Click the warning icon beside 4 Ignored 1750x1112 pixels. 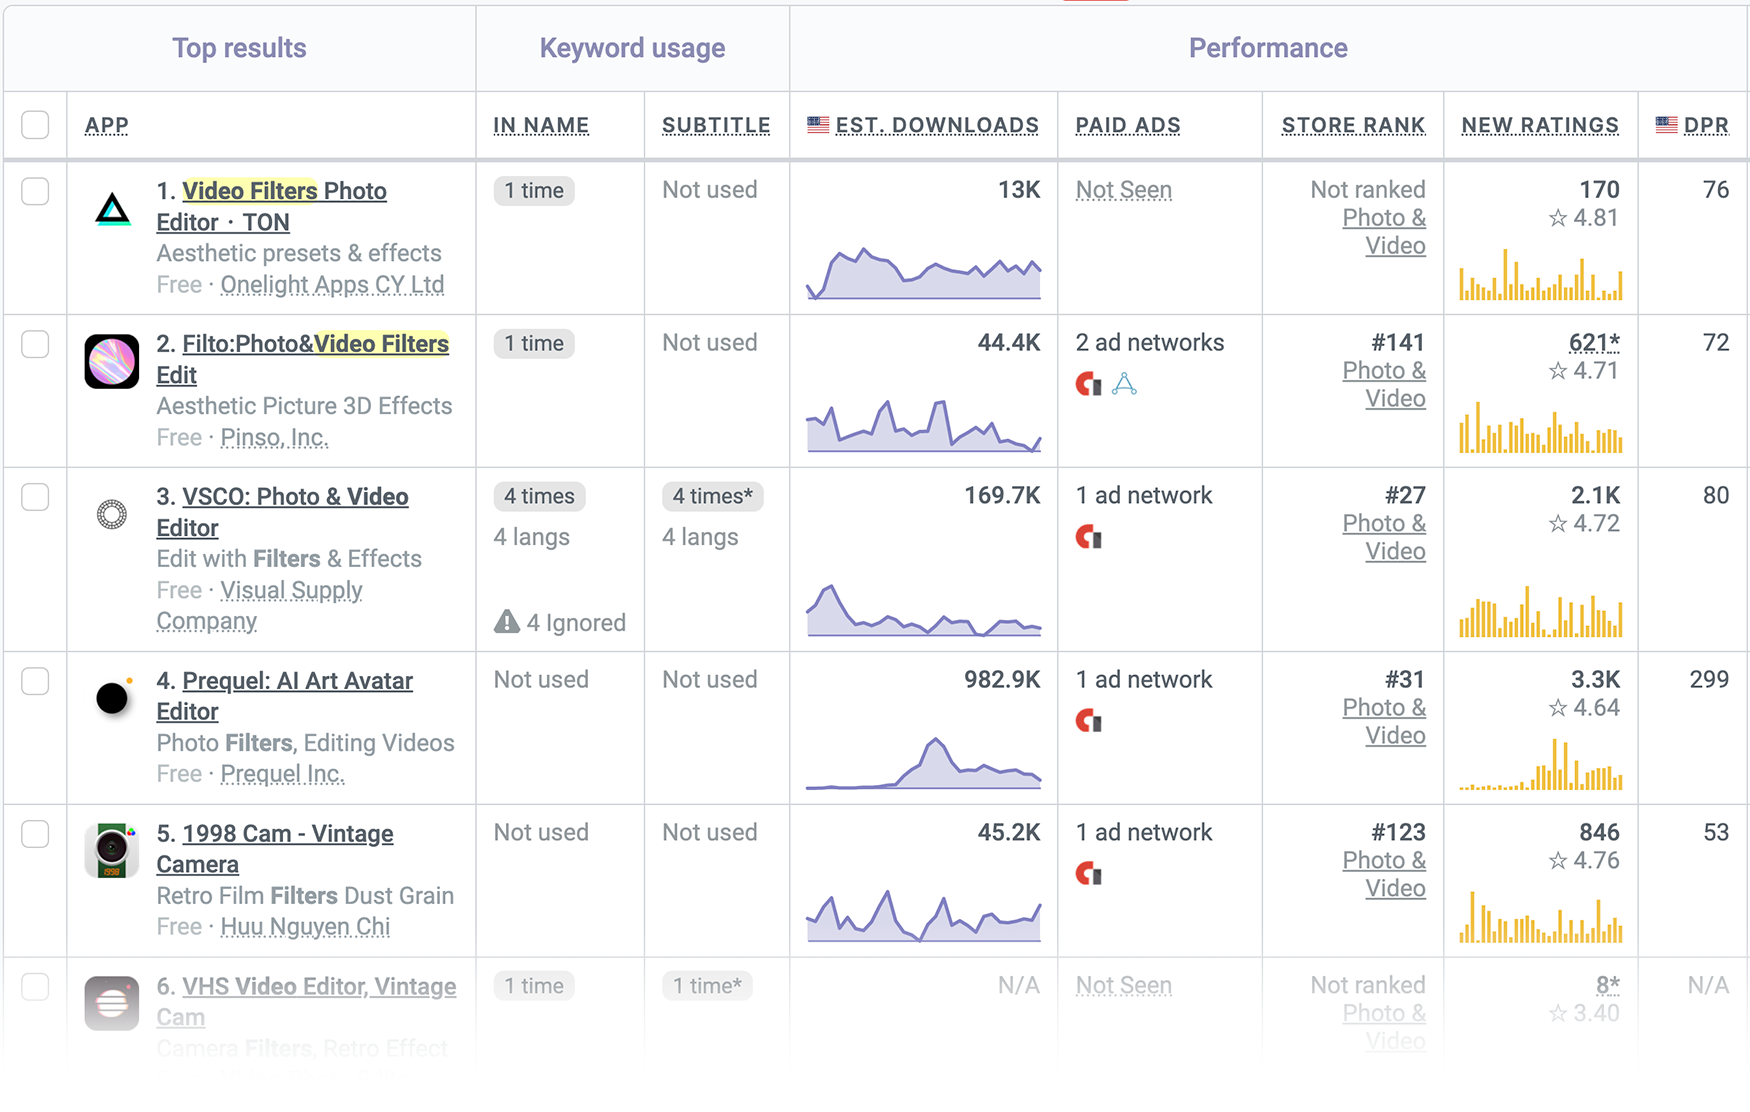507,622
